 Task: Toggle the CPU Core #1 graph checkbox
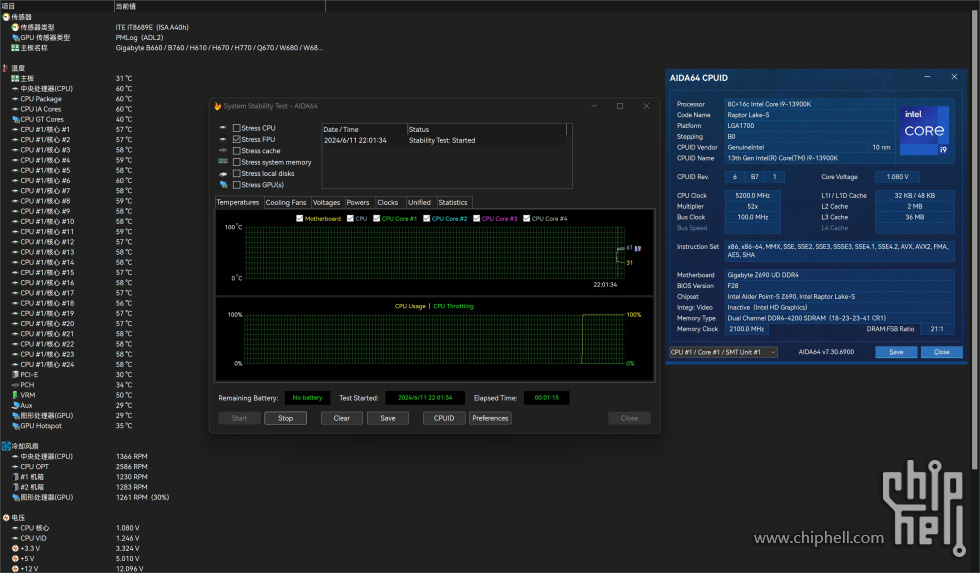click(376, 219)
